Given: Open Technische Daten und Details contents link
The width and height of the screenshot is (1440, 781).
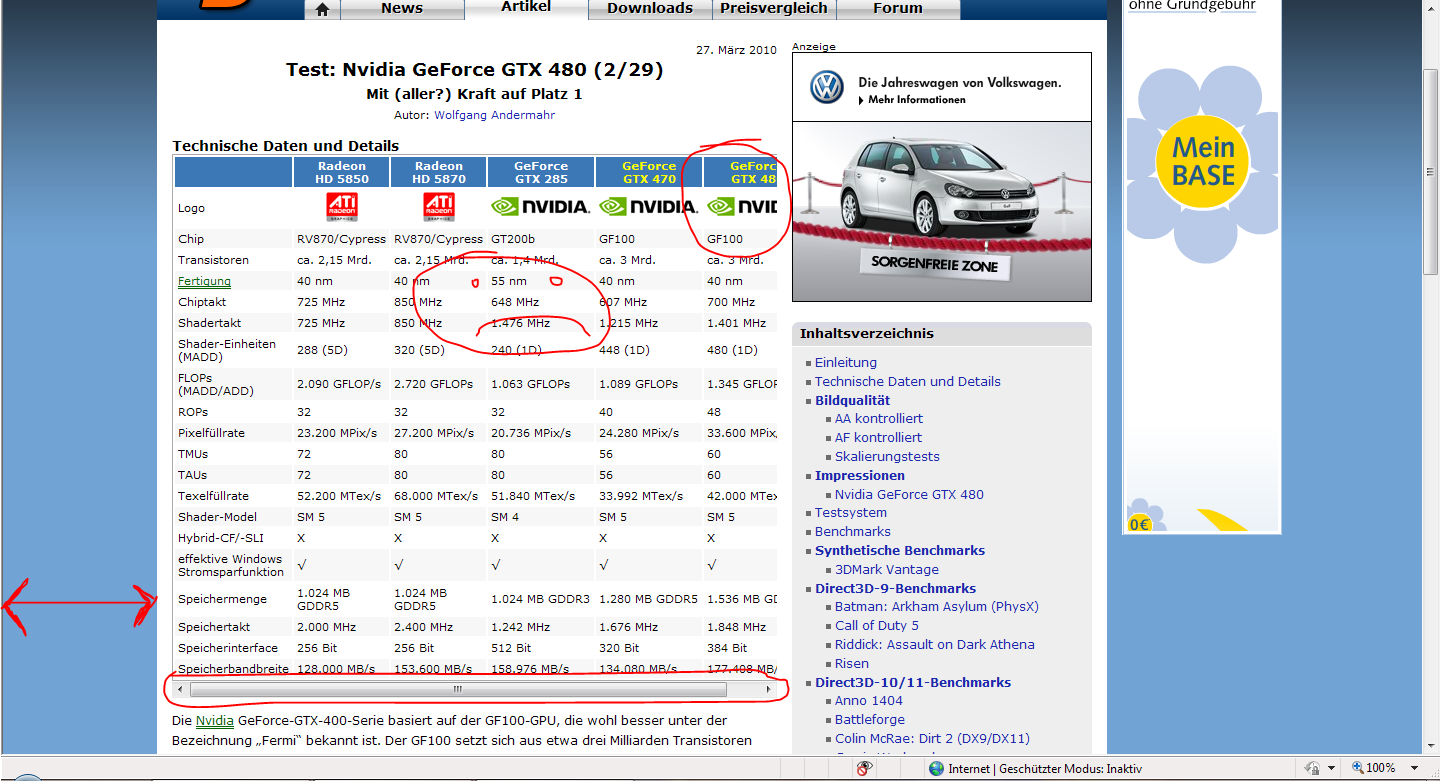Looking at the screenshot, I should pyautogui.click(x=907, y=381).
